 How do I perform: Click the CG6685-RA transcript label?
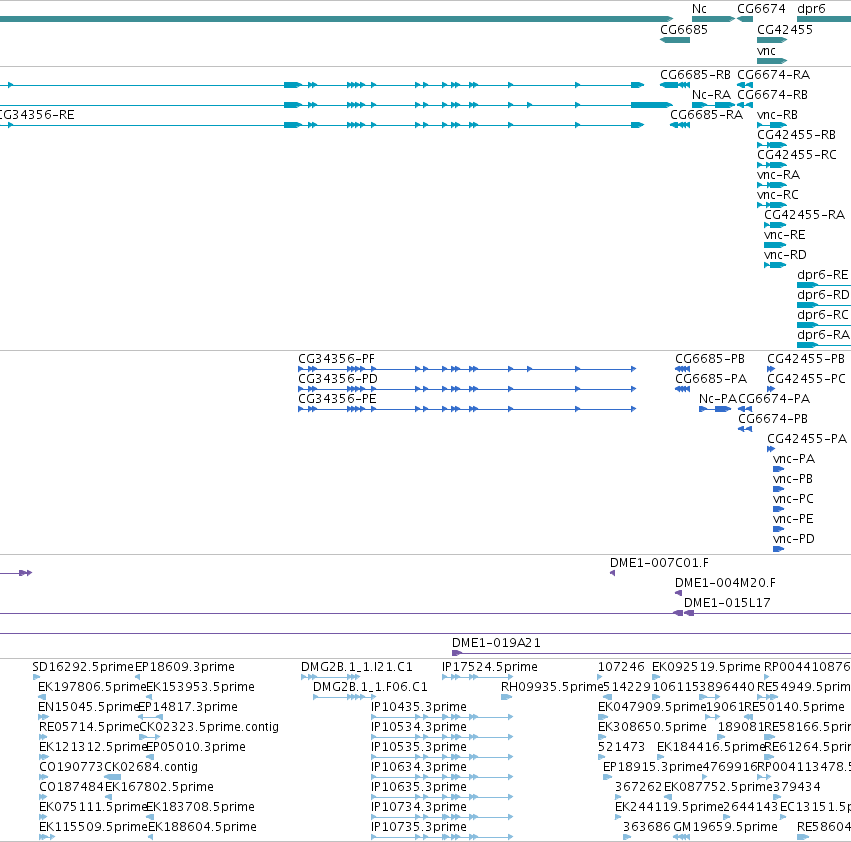[x=706, y=115]
